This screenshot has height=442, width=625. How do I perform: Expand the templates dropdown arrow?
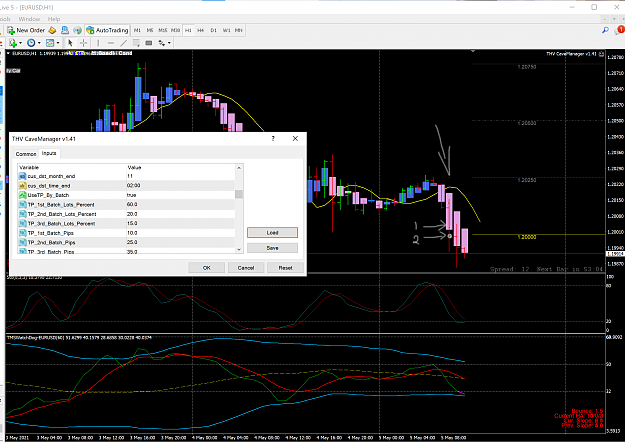click(58, 43)
